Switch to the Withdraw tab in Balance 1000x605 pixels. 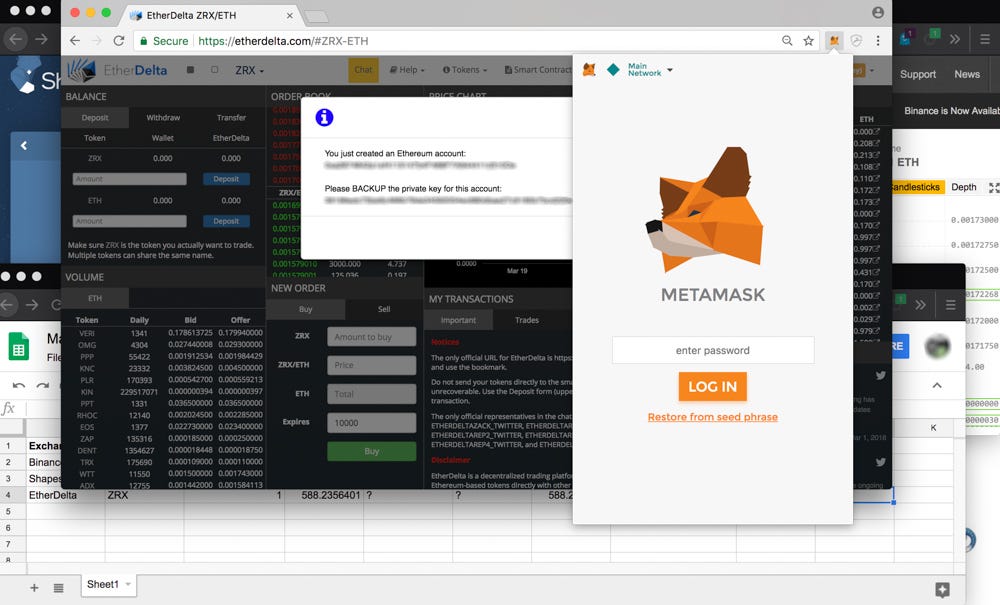point(163,117)
